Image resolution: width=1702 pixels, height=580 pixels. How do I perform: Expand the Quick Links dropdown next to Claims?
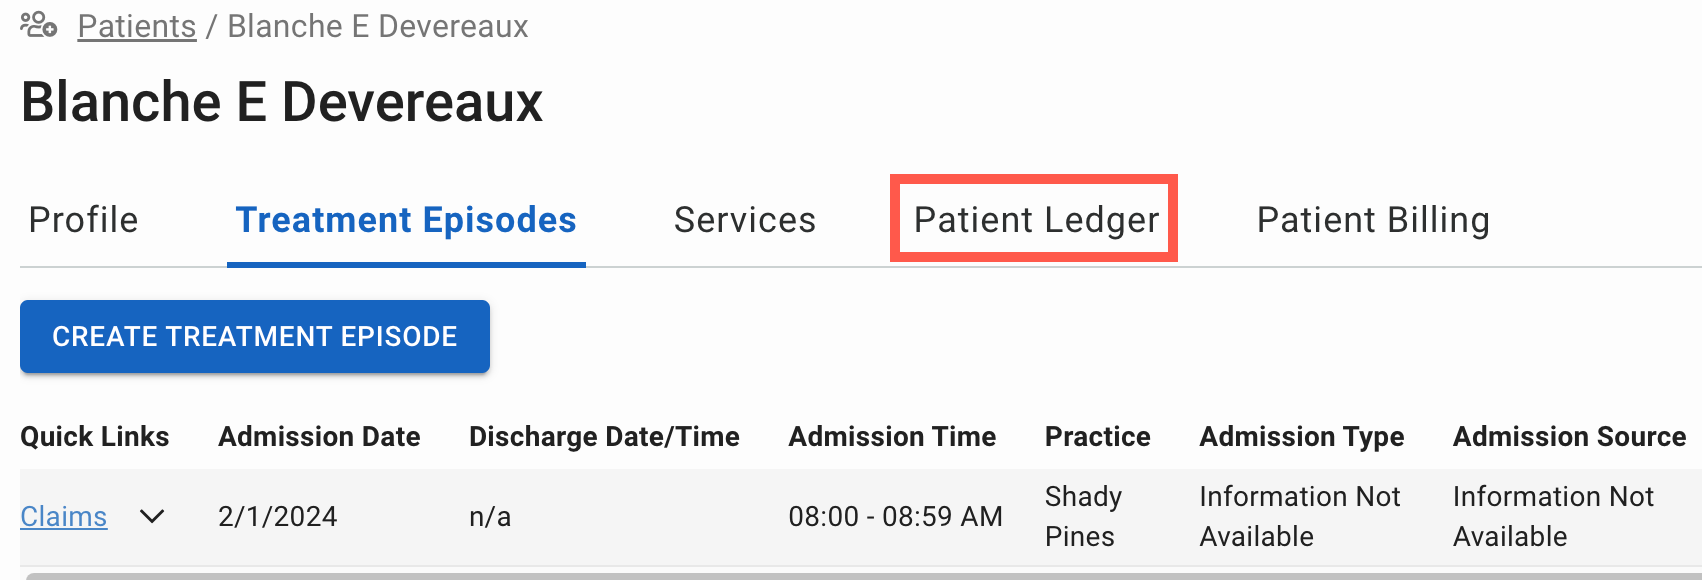[x=154, y=517]
